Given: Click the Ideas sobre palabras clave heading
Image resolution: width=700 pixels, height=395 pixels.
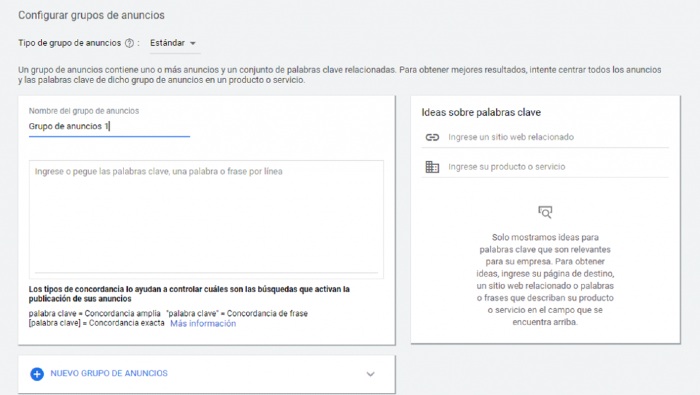Looking at the screenshot, I should 481,112.
